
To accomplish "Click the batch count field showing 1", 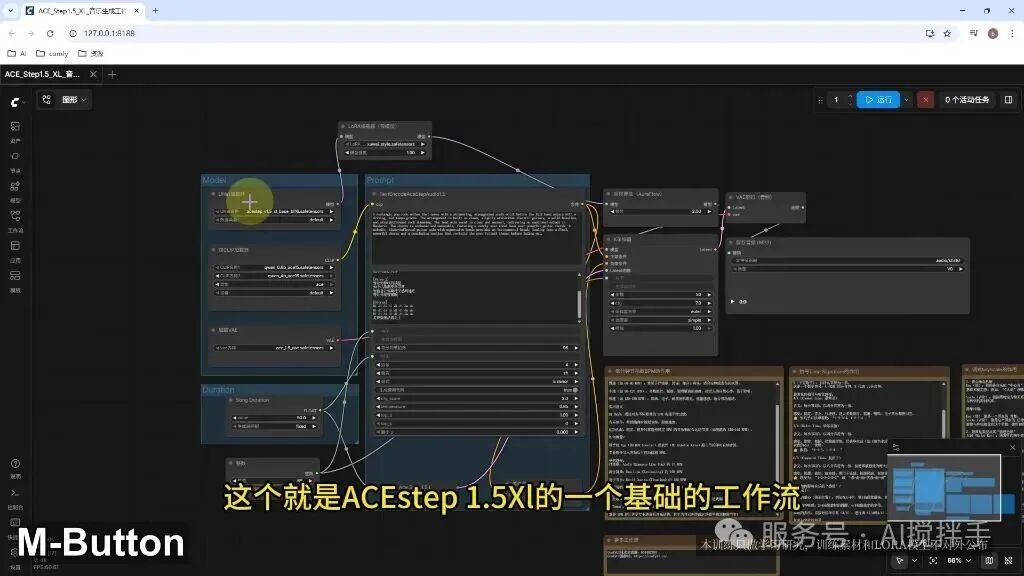I will (x=836, y=100).
